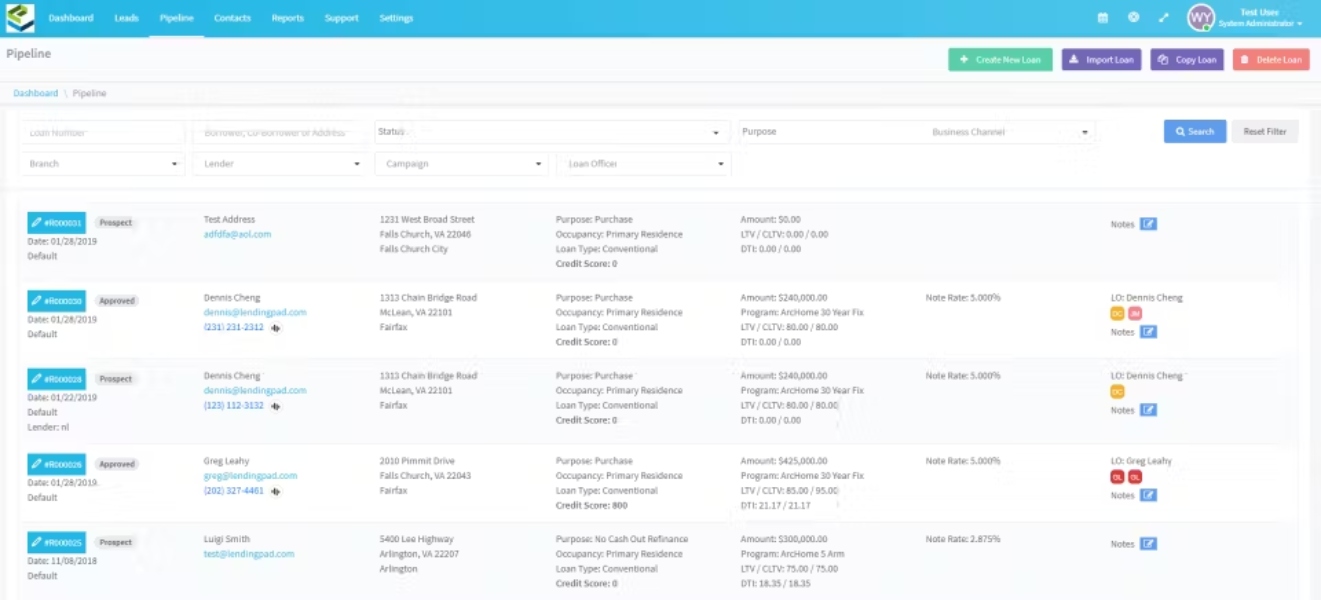Toggle fullscreen with the expand arrows icon

1163,18
